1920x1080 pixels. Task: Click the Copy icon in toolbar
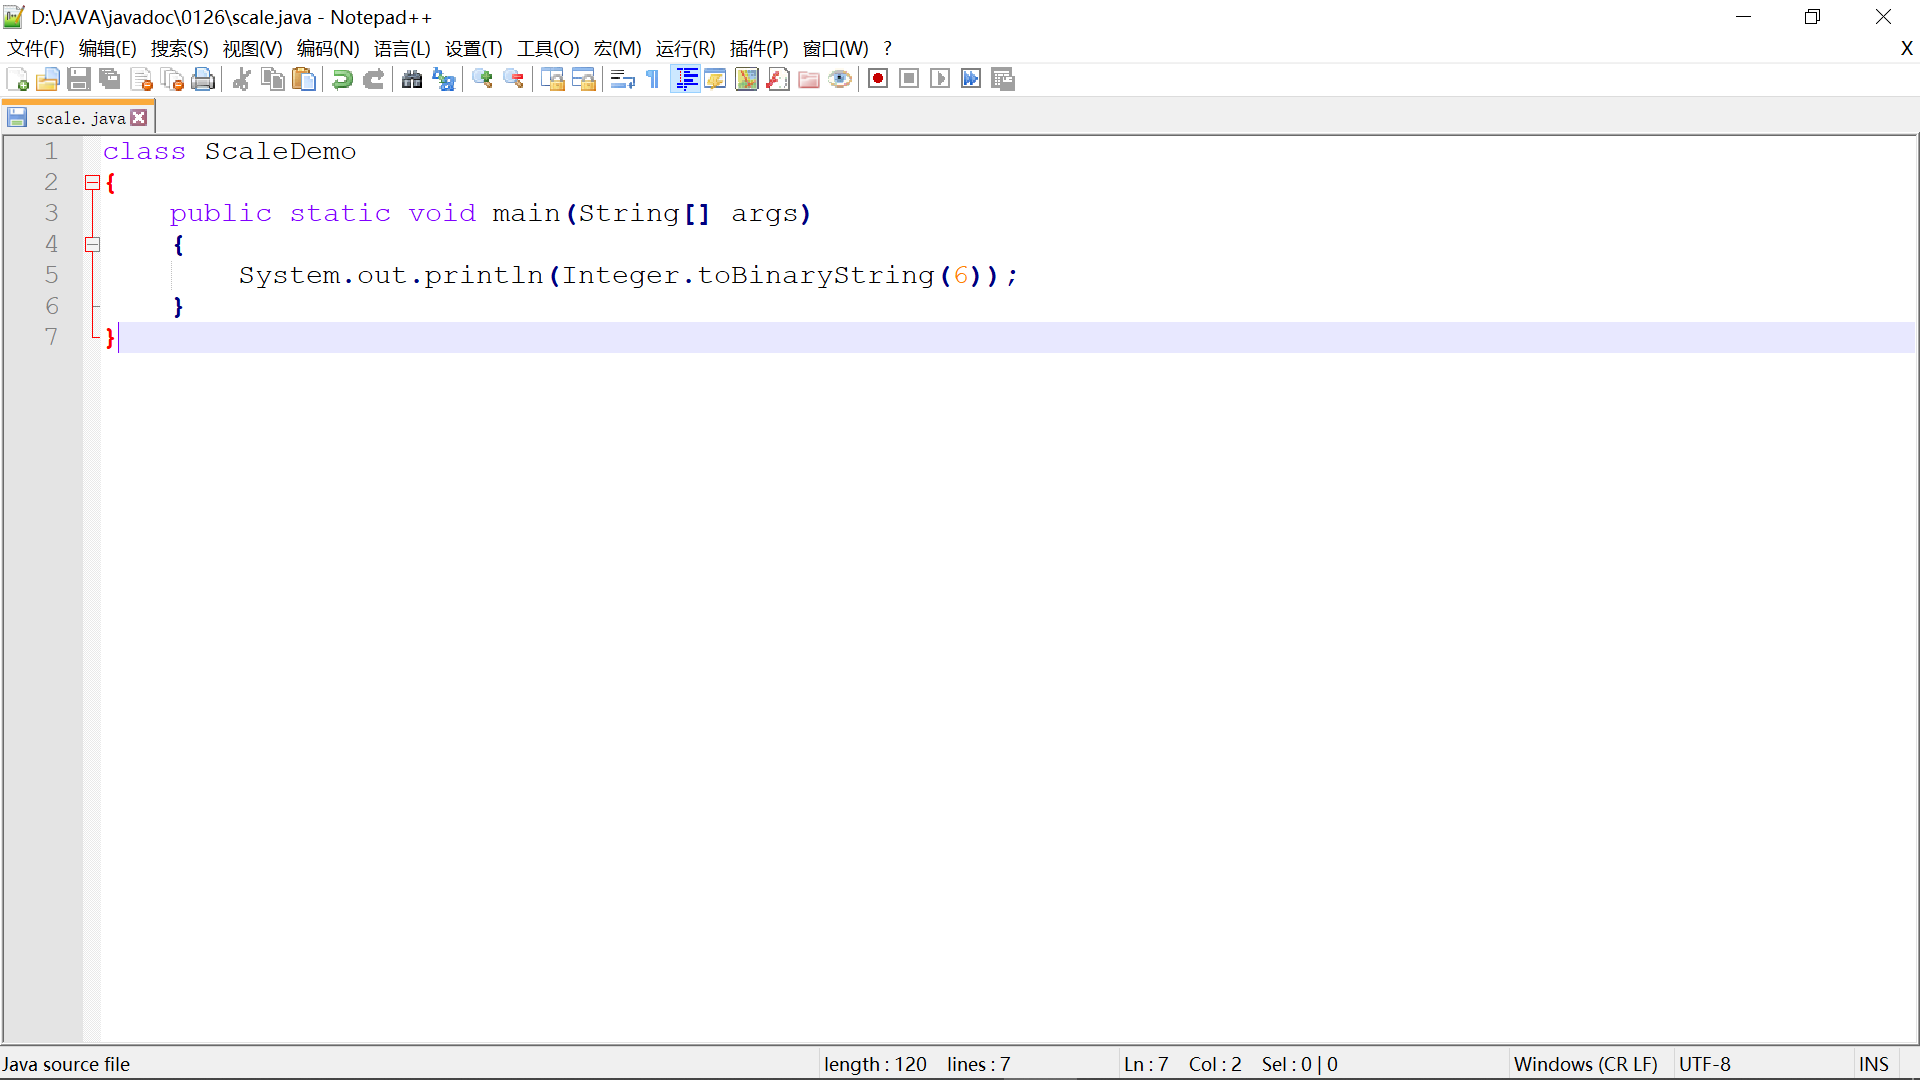[272, 79]
